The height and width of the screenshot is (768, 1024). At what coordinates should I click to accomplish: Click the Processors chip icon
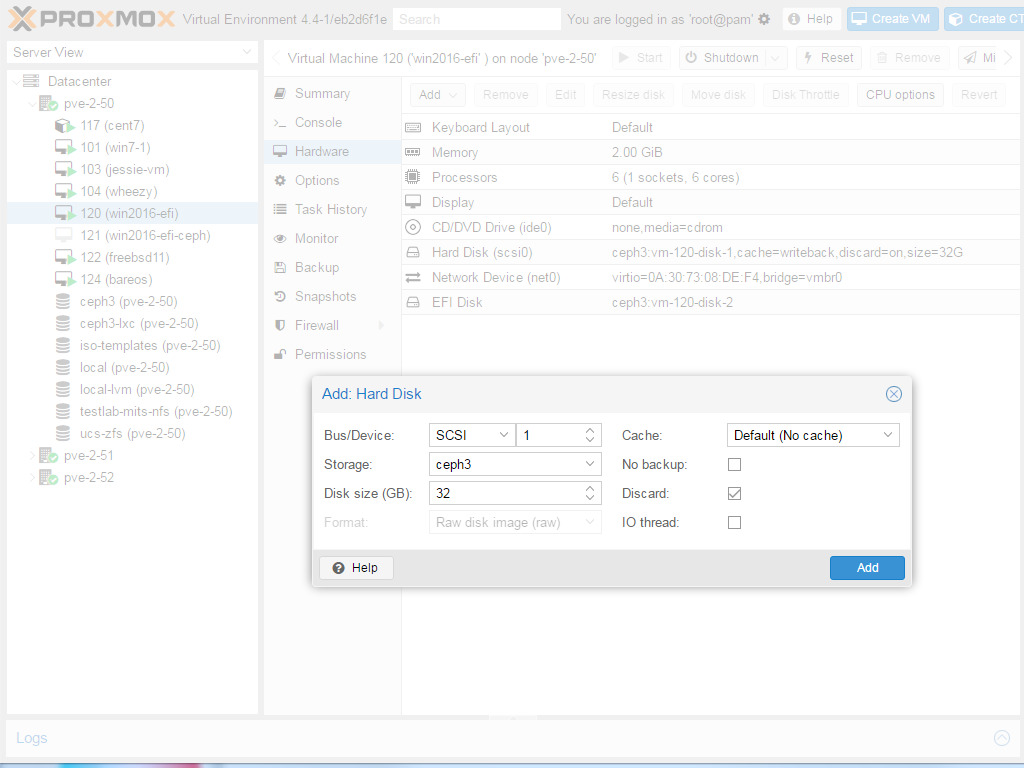coord(413,177)
